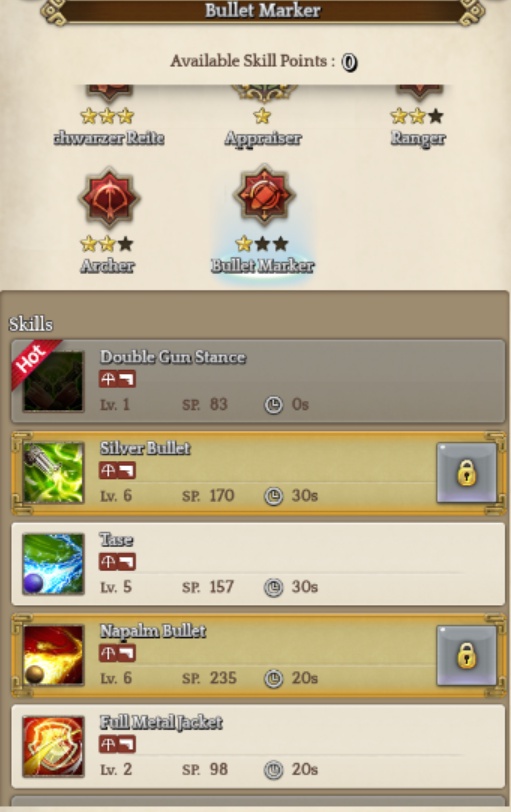Open the Schwarzer Reiter class label
The width and height of the screenshot is (511, 812).
click(x=109, y=138)
